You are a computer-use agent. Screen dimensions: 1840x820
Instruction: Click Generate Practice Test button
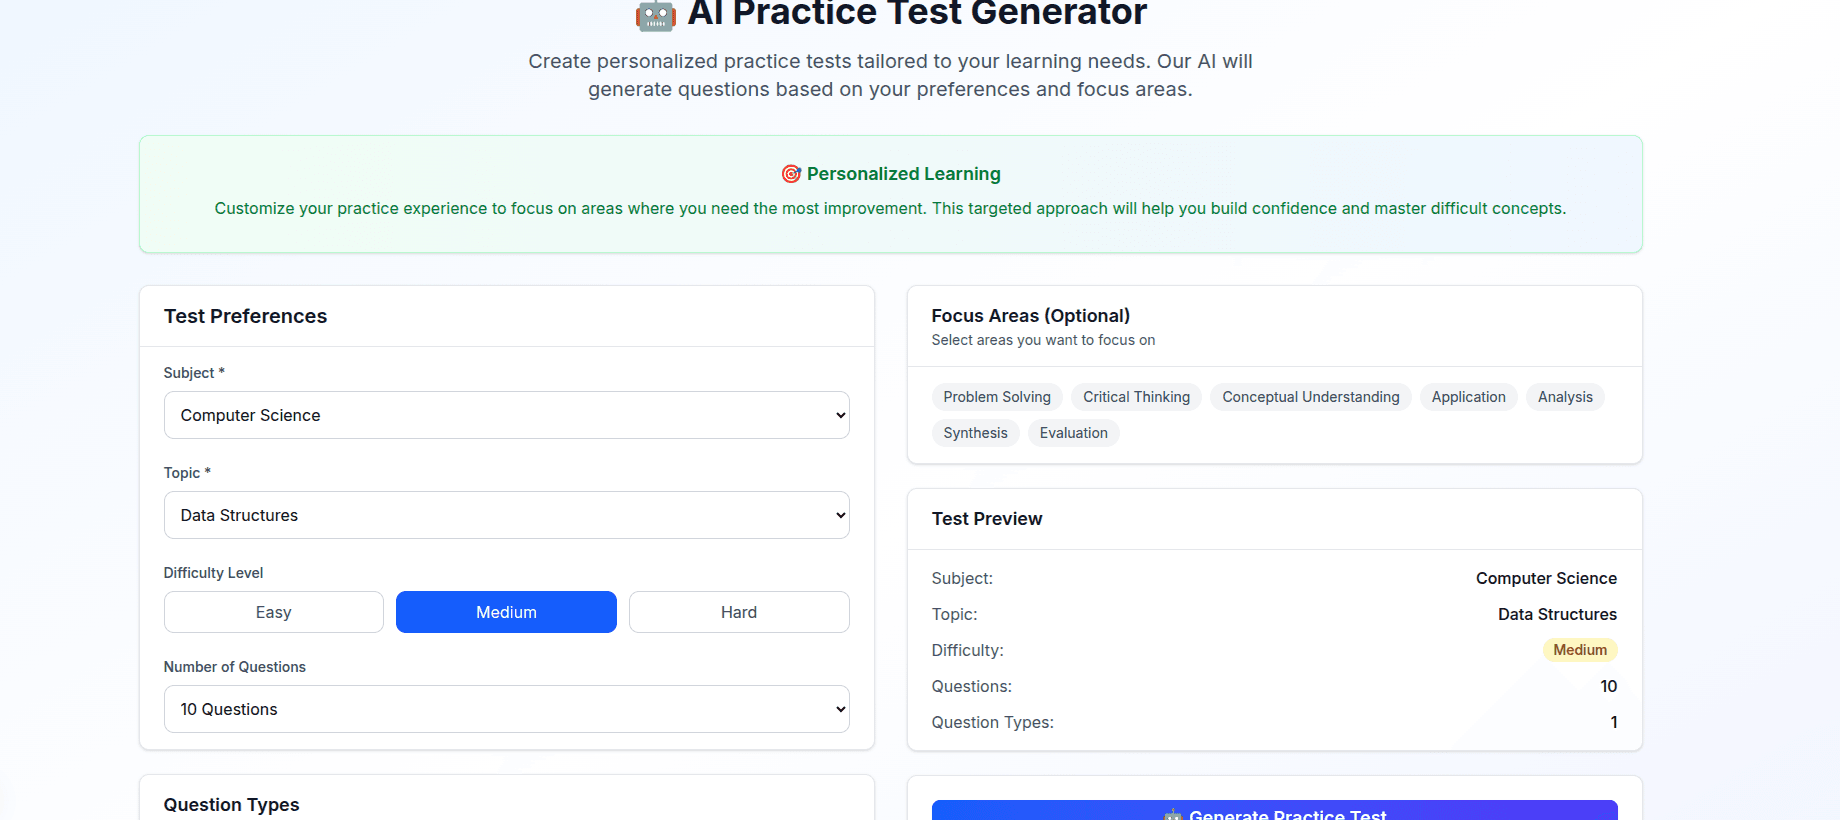point(1274,811)
